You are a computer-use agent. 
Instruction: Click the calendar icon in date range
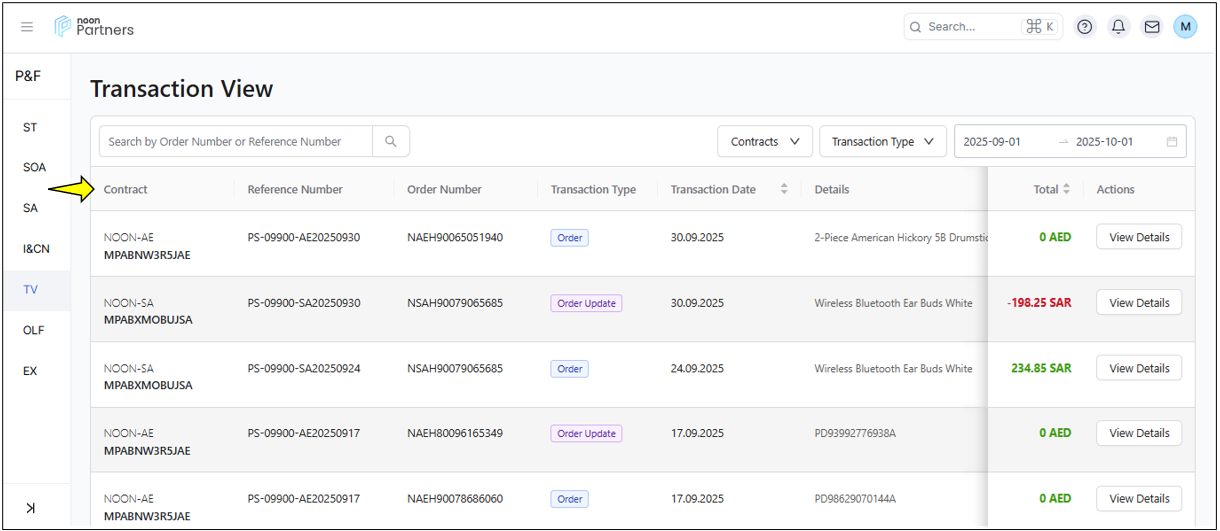tap(1172, 142)
